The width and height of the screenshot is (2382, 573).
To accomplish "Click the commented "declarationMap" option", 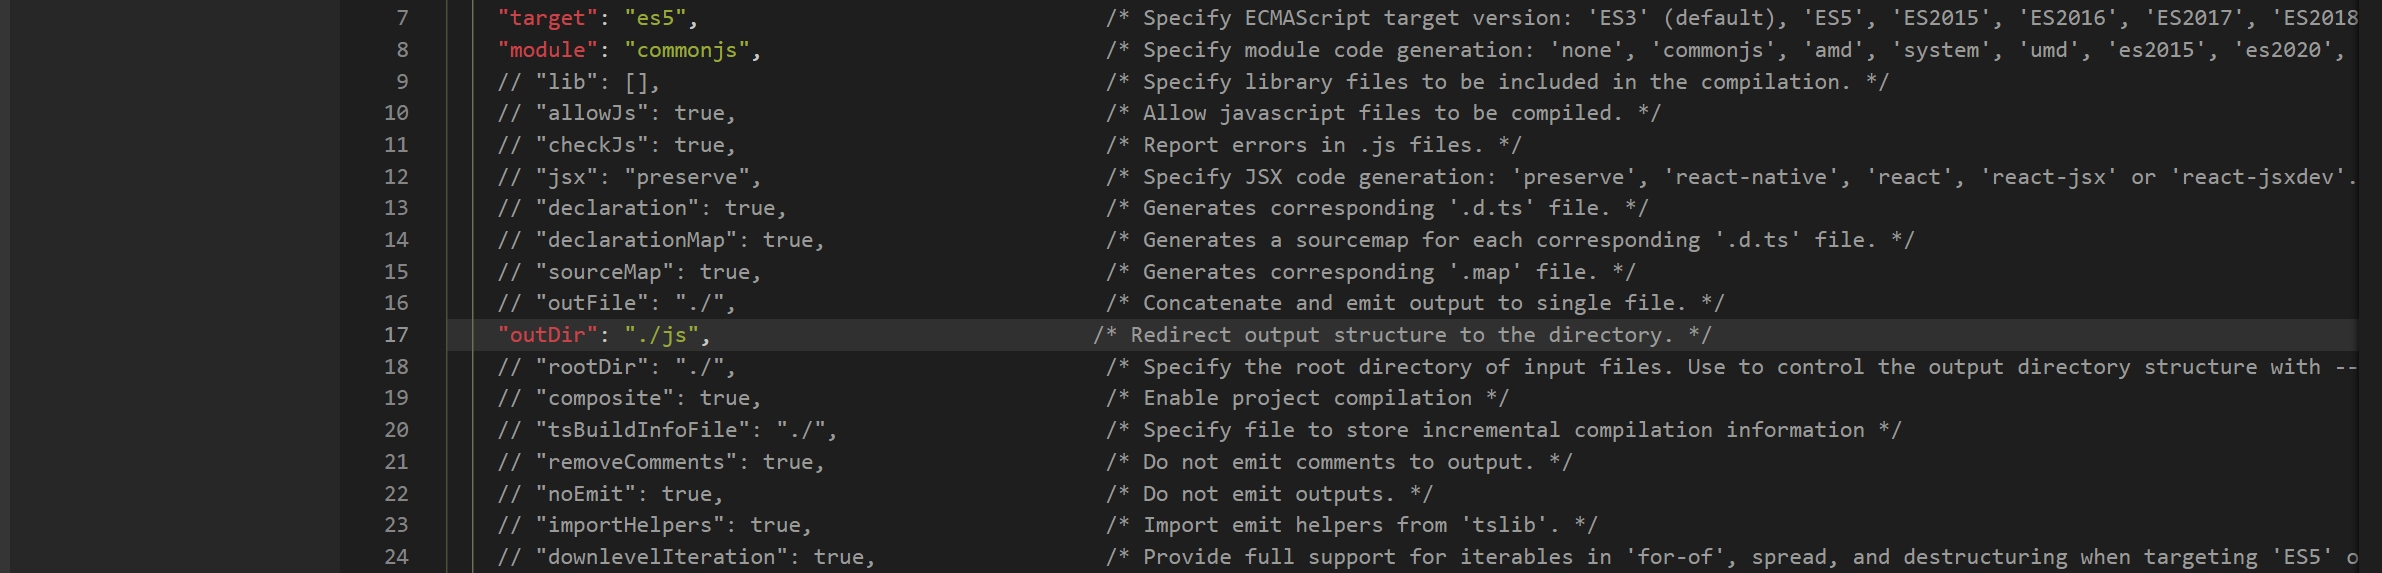I will click(x=661, y=240).
